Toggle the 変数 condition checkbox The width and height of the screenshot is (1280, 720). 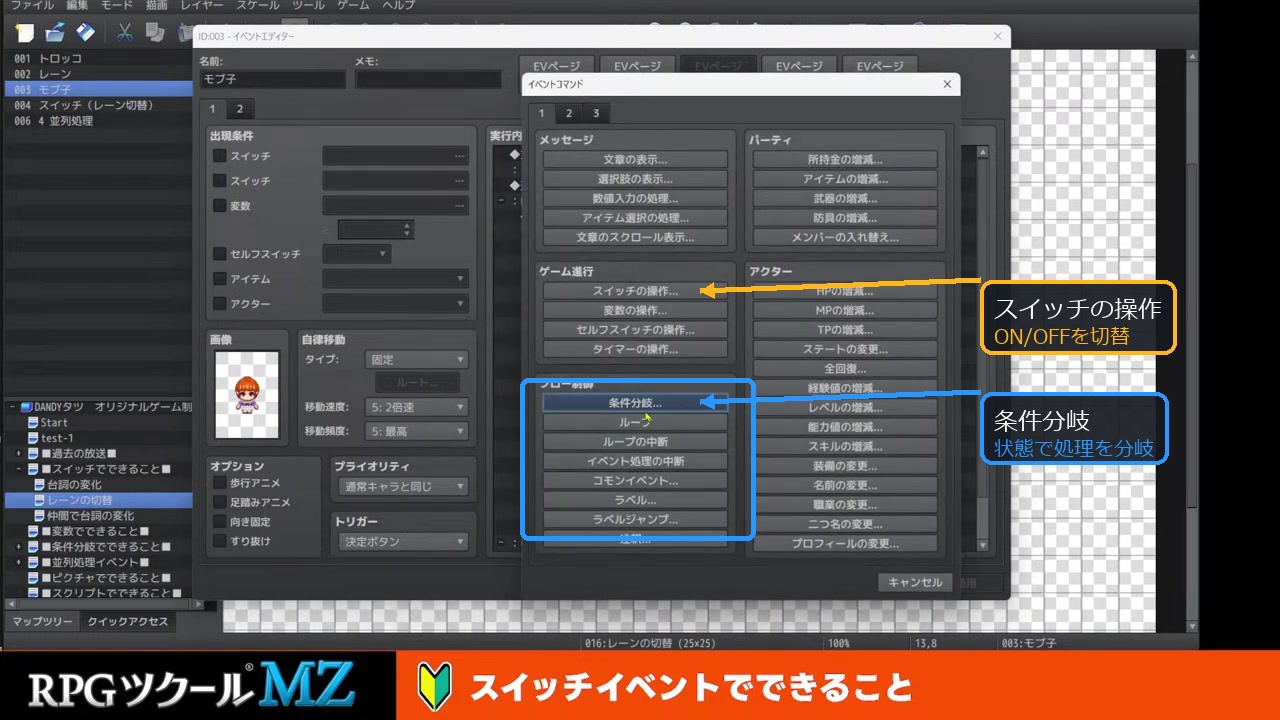click(x=219, y=206)
